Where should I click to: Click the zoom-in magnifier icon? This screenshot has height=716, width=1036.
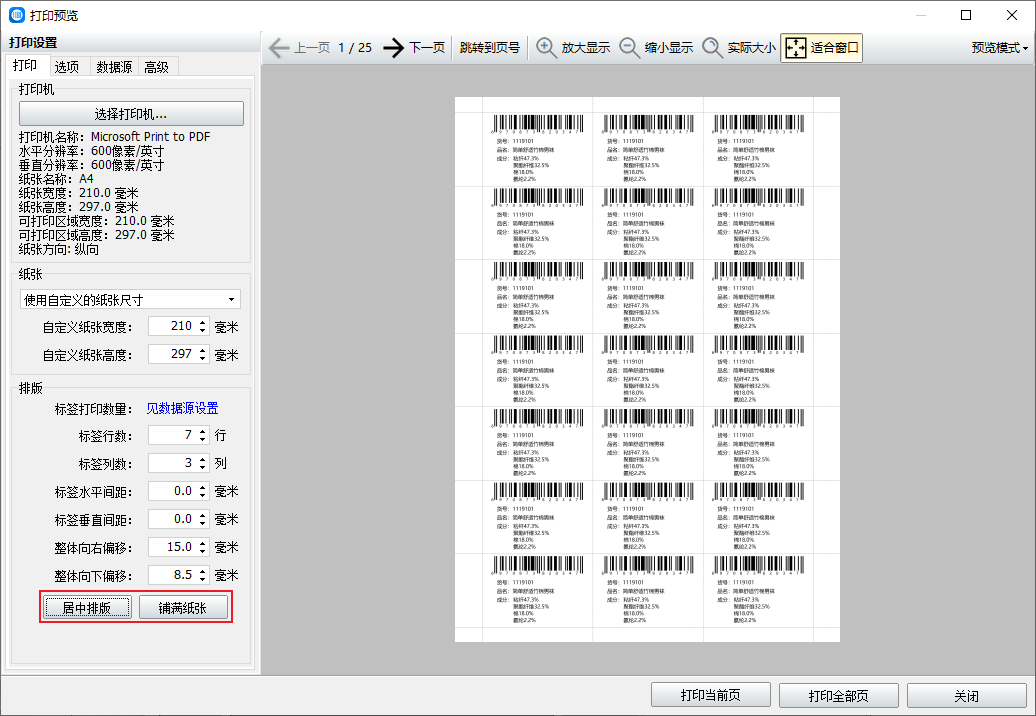point(546,48)
